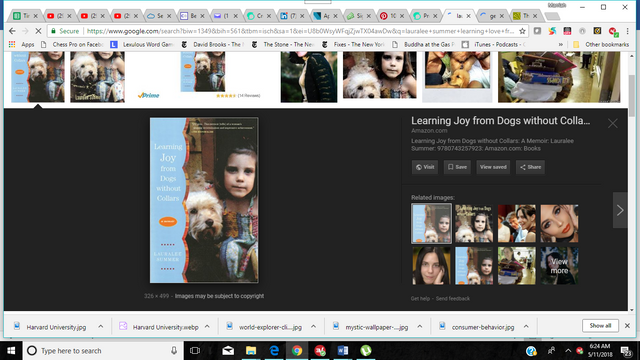Open Task View from the taskbar

195,351
